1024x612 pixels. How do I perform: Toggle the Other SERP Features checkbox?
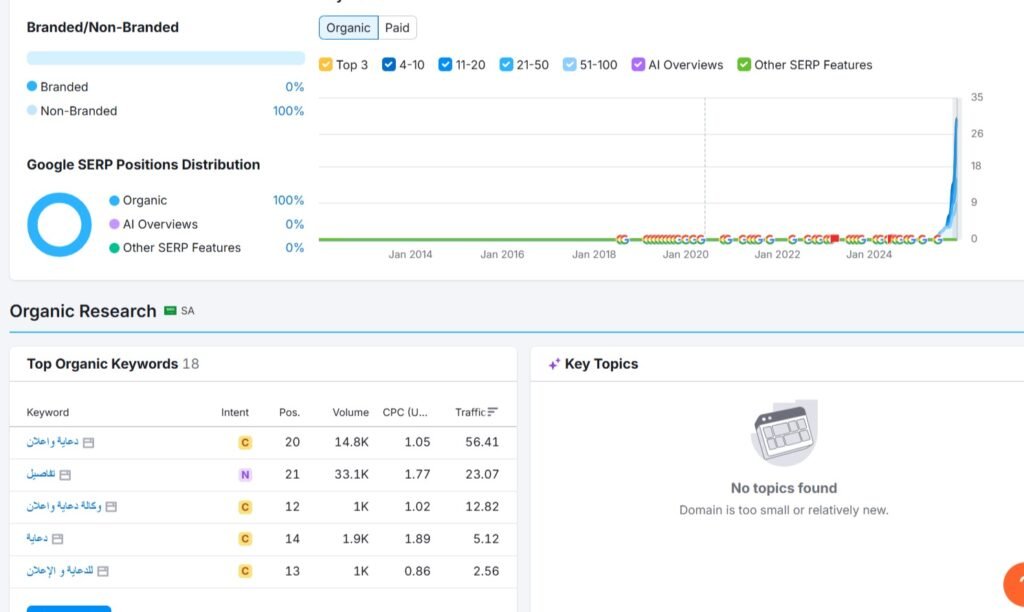[x=744, y=65]
